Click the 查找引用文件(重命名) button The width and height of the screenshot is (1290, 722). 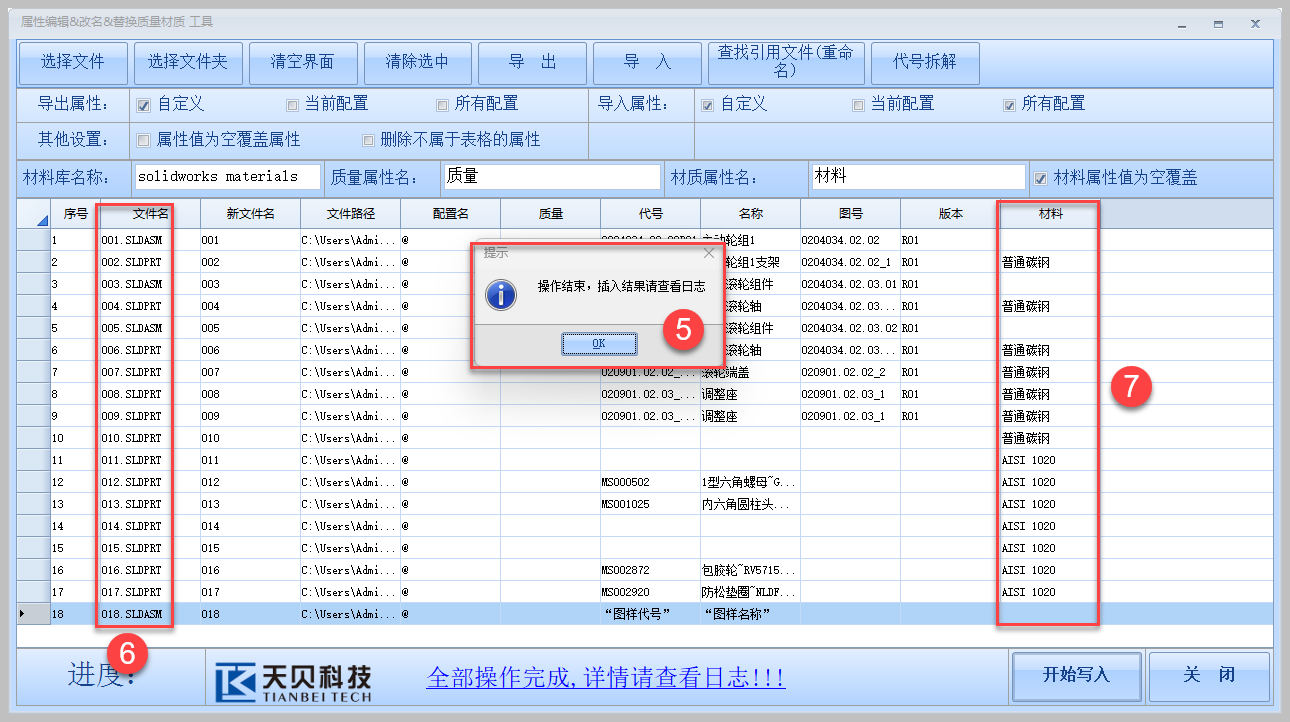(x=785, y=62)
